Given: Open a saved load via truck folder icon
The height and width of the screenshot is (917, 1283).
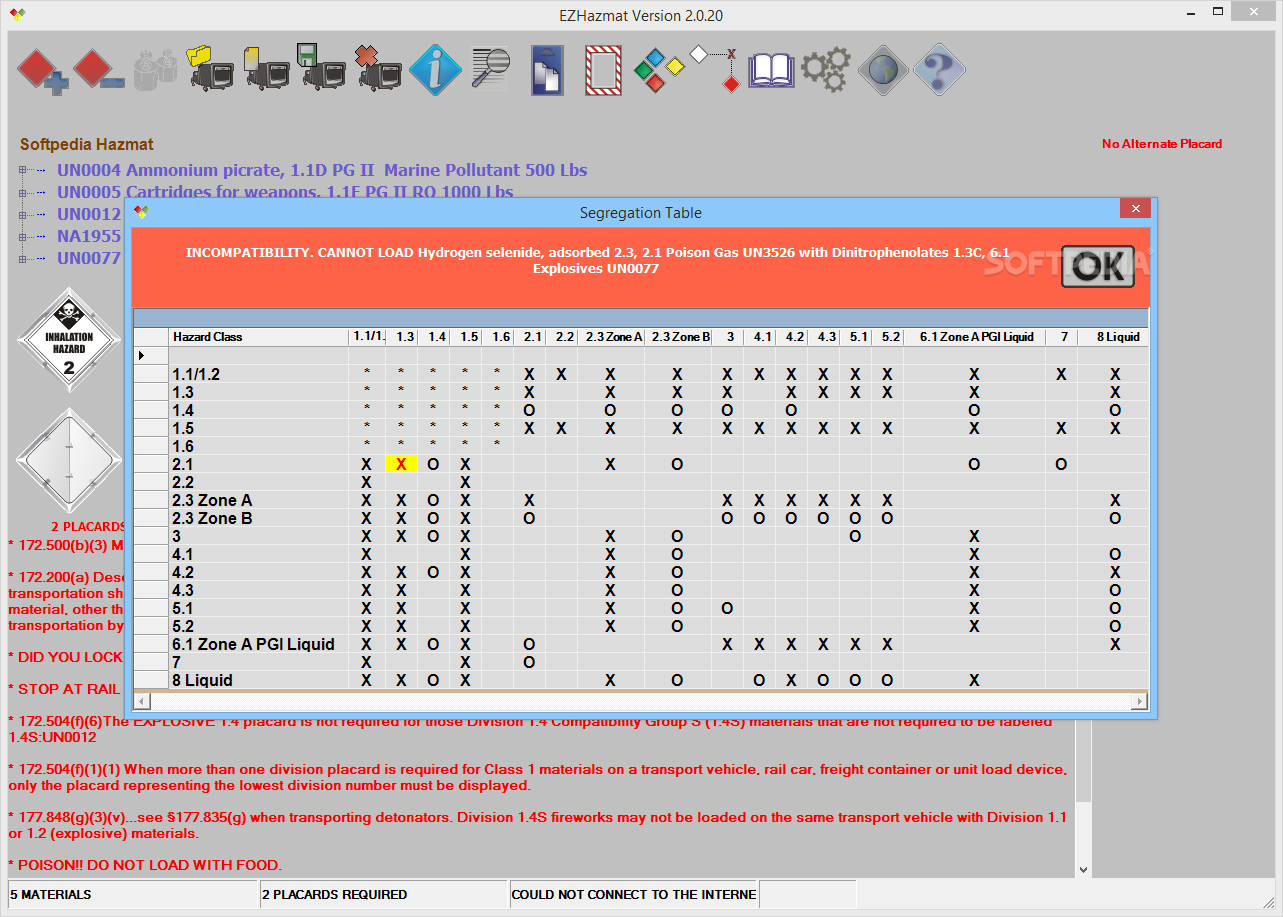Looking at the screenshot, I should pos(210,68).
